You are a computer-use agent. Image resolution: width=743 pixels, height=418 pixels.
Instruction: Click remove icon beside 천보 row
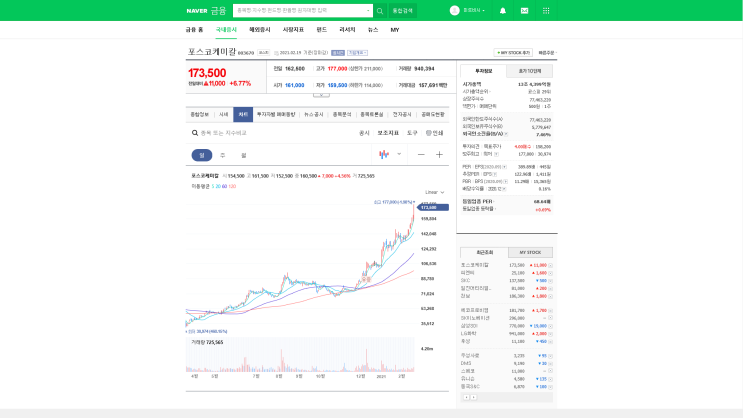tap(551, 296)
